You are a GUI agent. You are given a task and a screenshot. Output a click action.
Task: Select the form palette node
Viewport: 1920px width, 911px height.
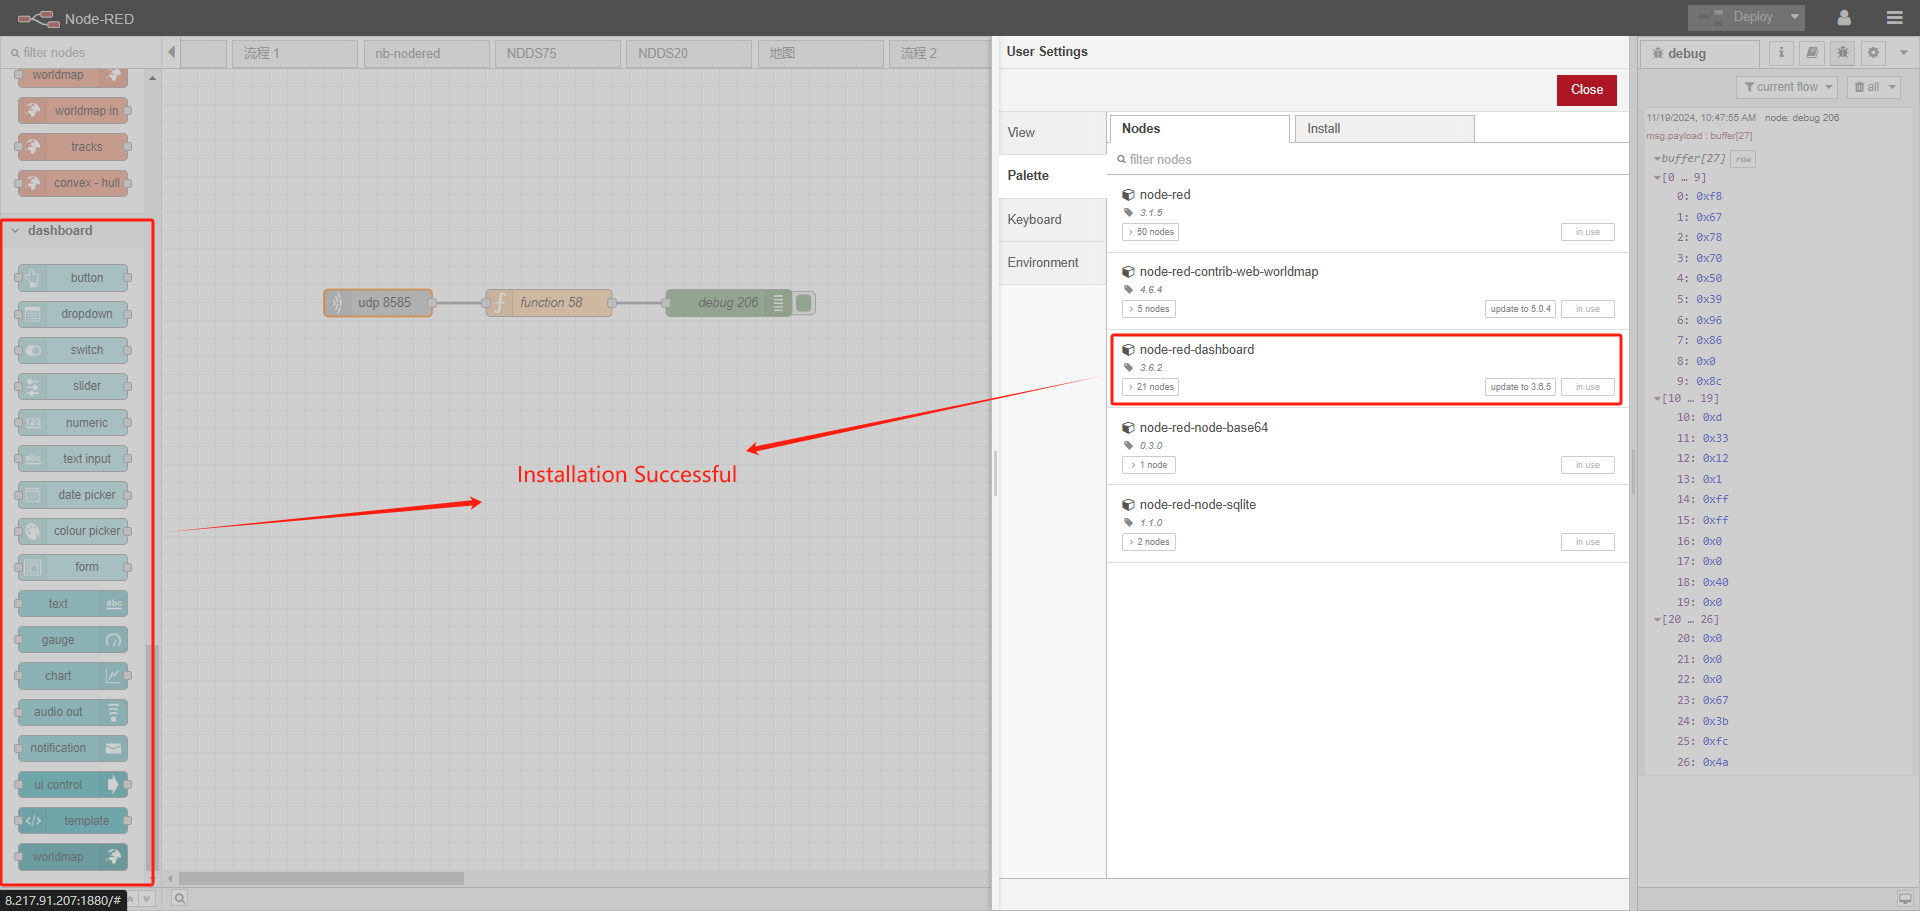point(73,567)
